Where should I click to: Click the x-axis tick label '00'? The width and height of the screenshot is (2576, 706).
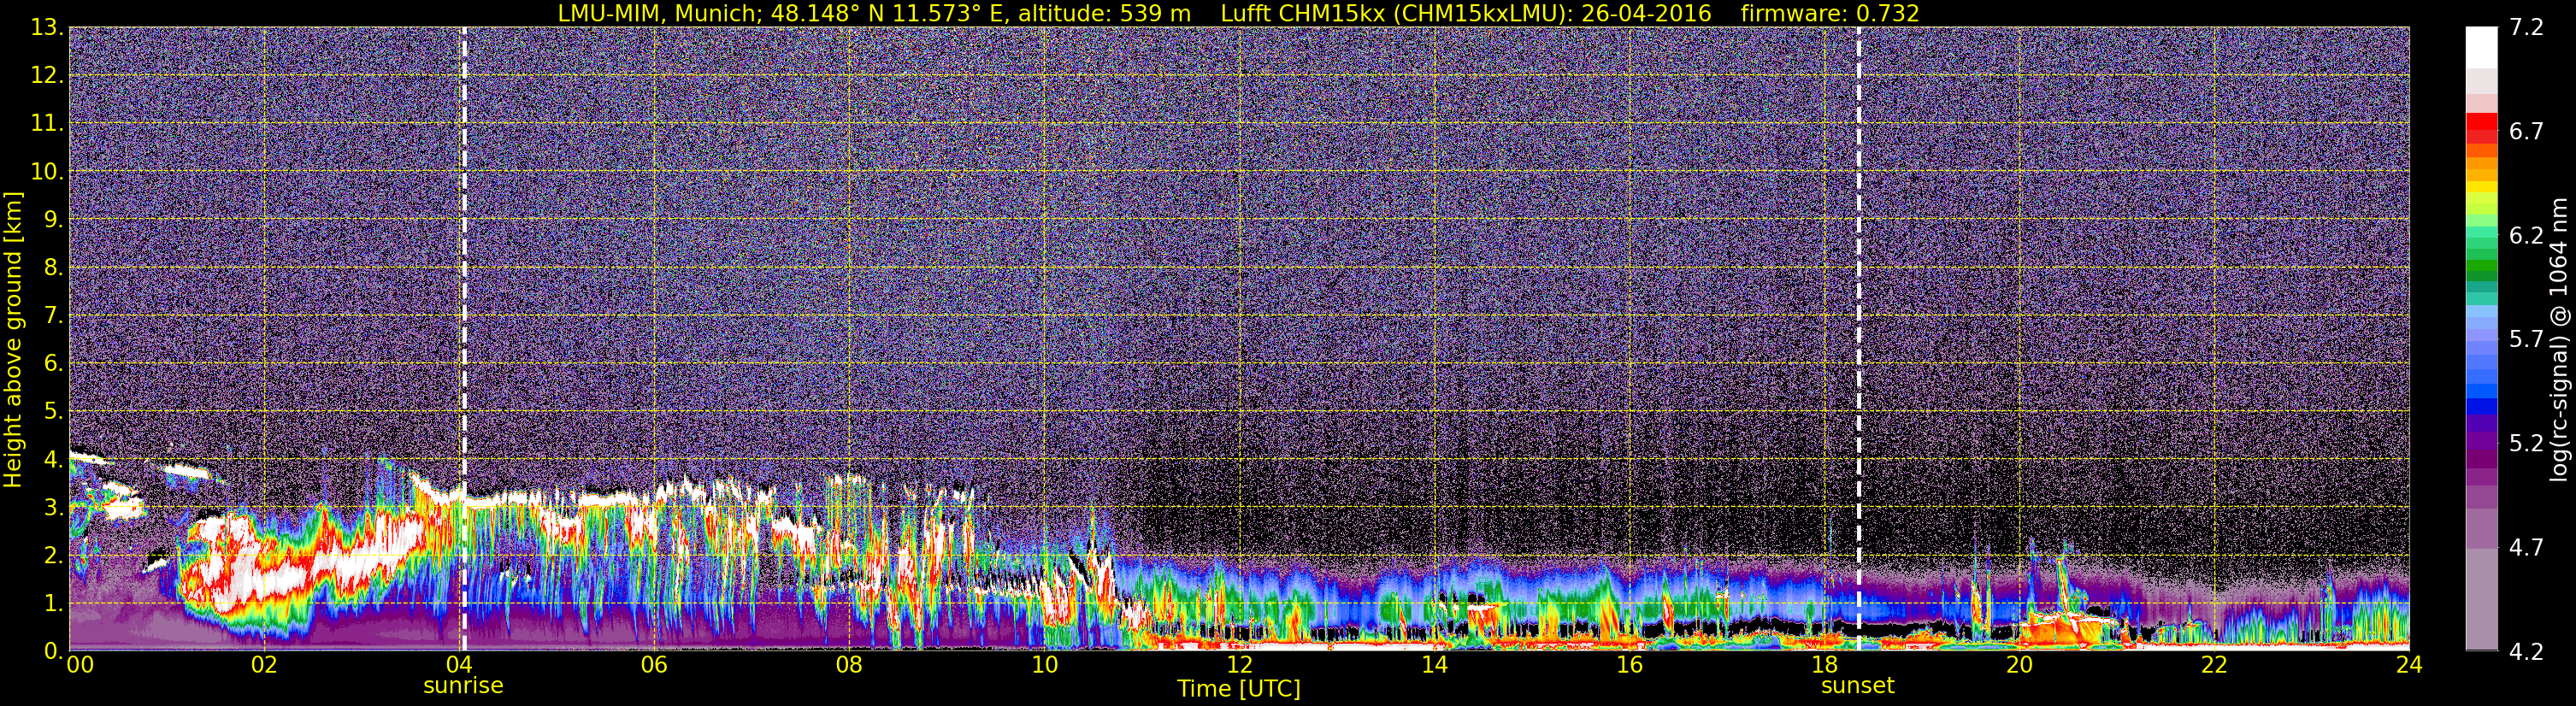tap(79, 665)
